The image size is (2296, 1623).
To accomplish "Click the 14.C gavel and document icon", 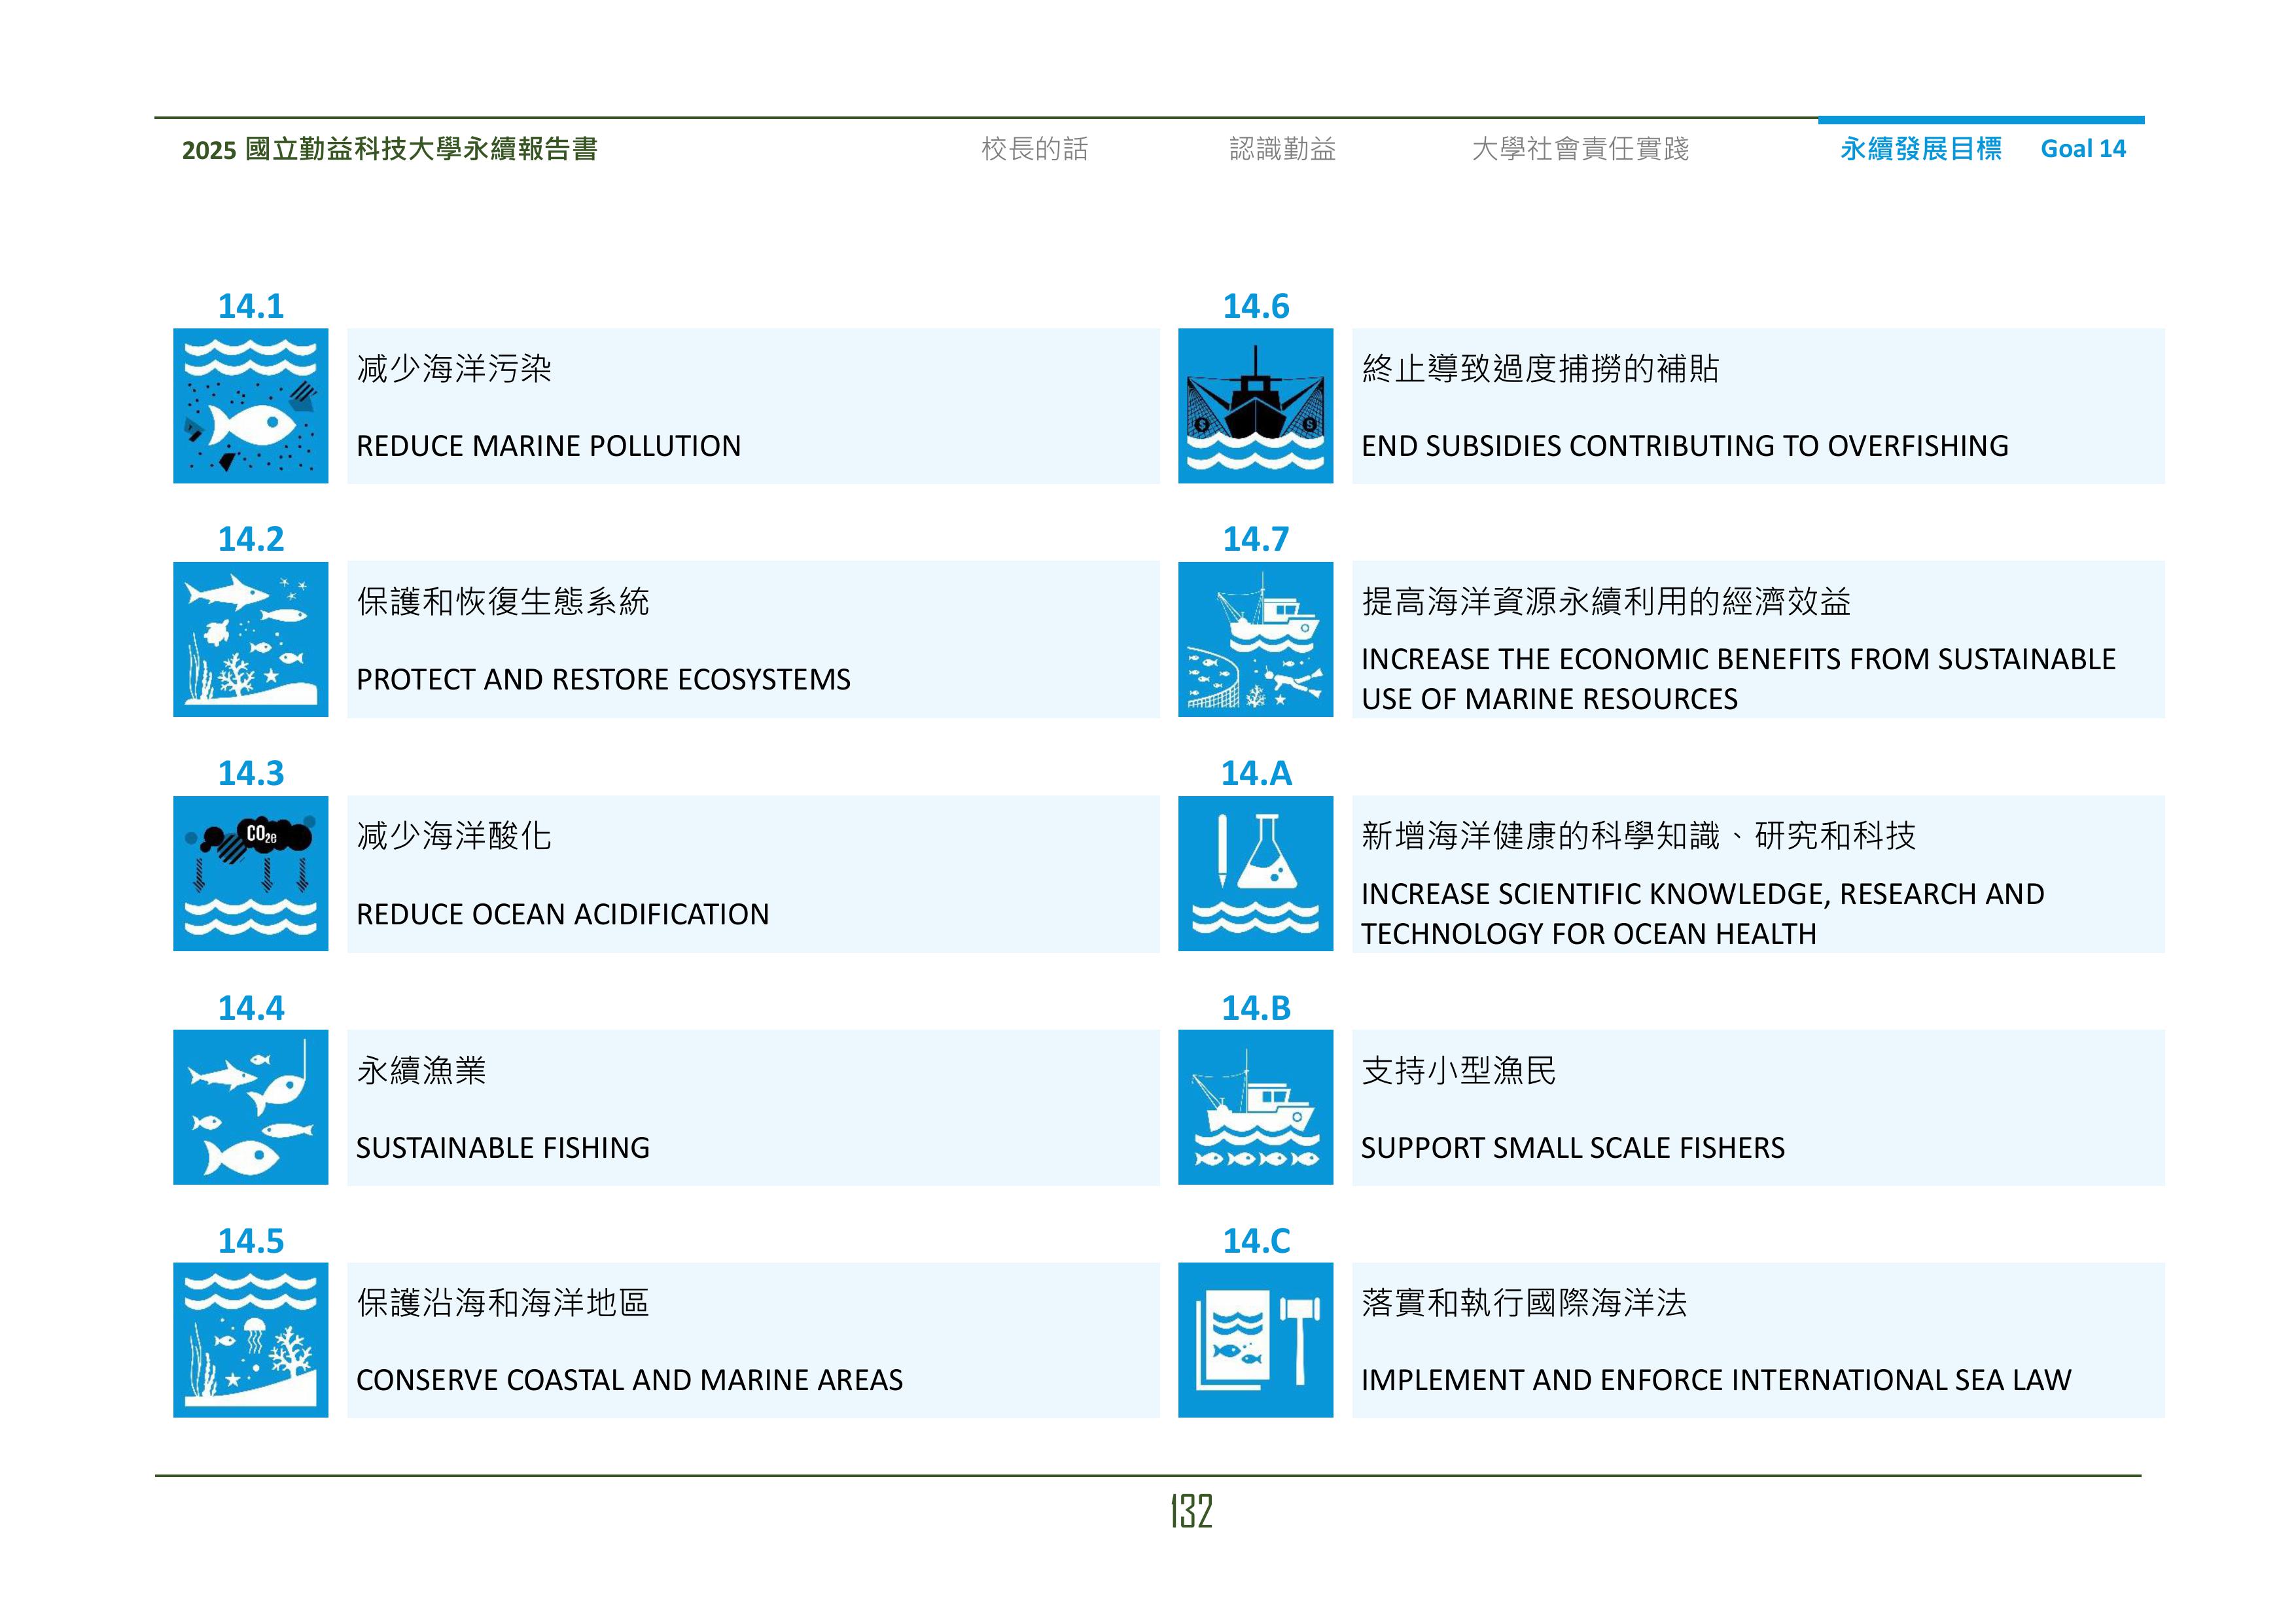I will coord(1255,1340).
